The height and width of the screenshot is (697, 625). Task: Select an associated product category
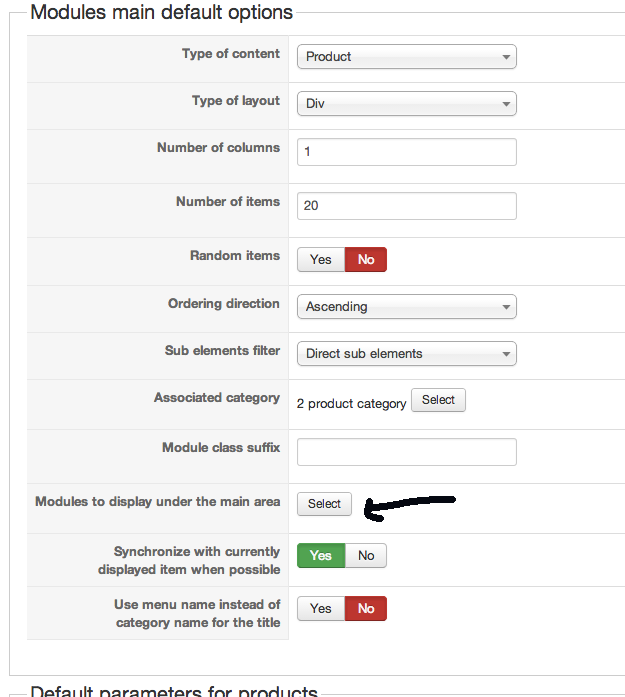pos(438,400)
